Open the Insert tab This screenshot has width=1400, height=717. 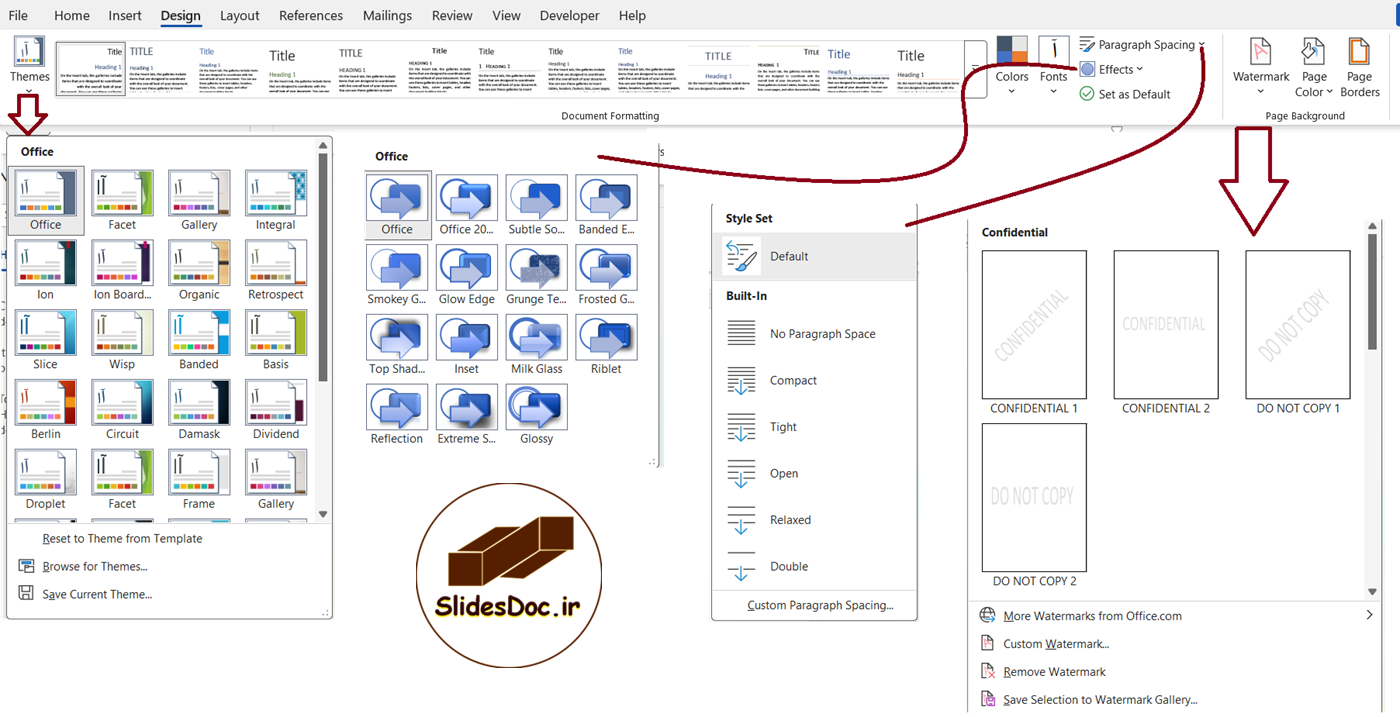tap(125, 16)
